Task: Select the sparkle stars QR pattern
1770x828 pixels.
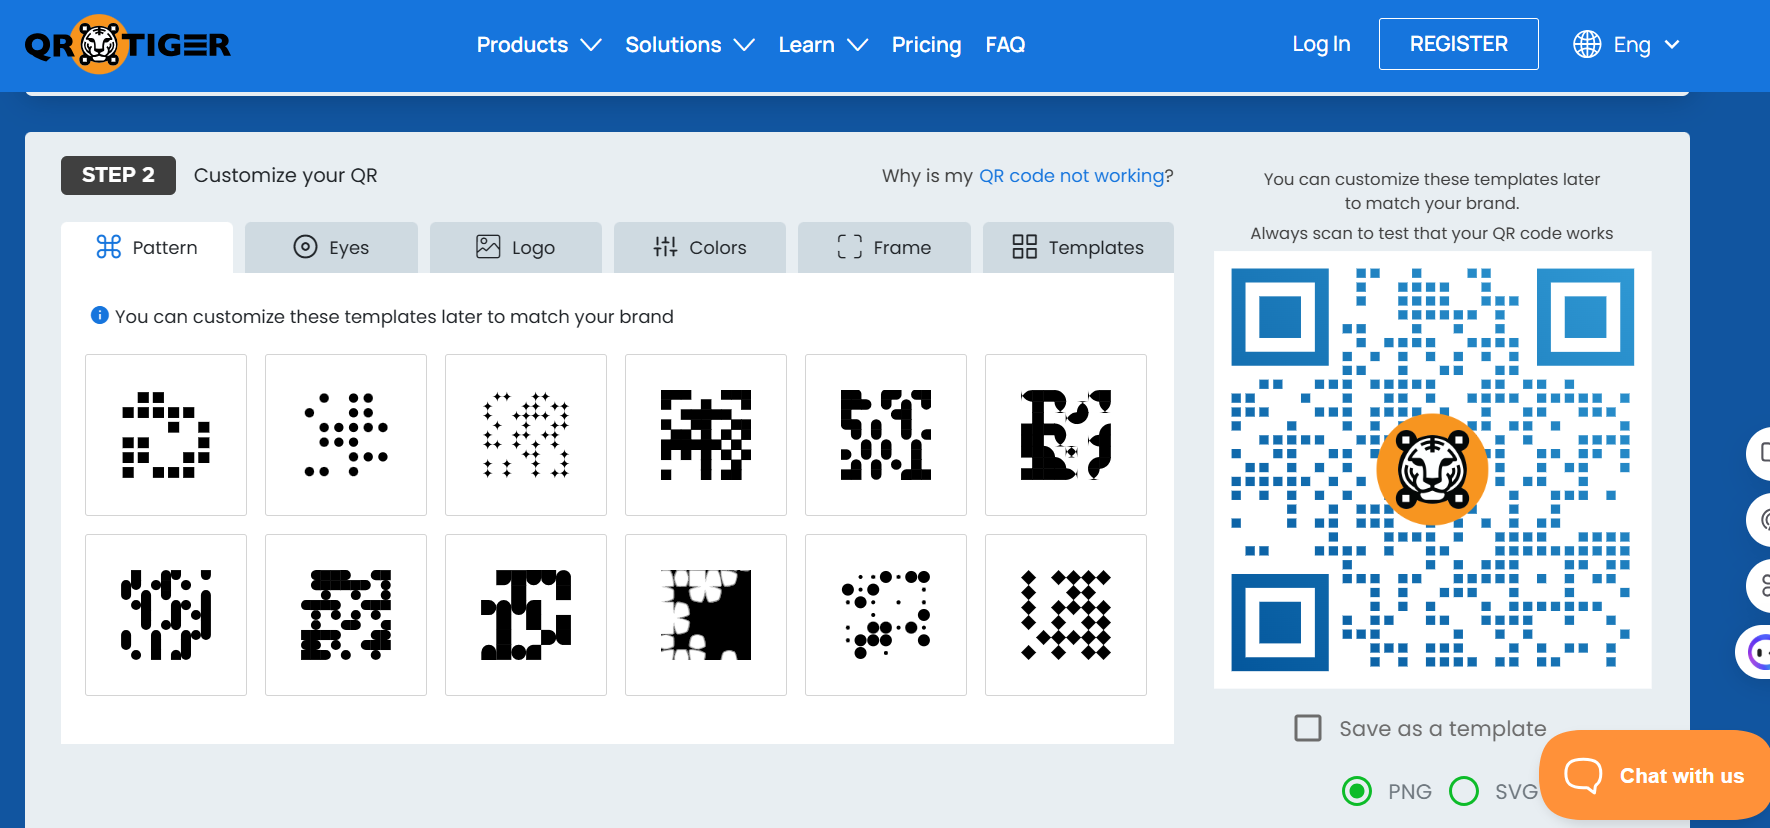Action: [526, 435]
